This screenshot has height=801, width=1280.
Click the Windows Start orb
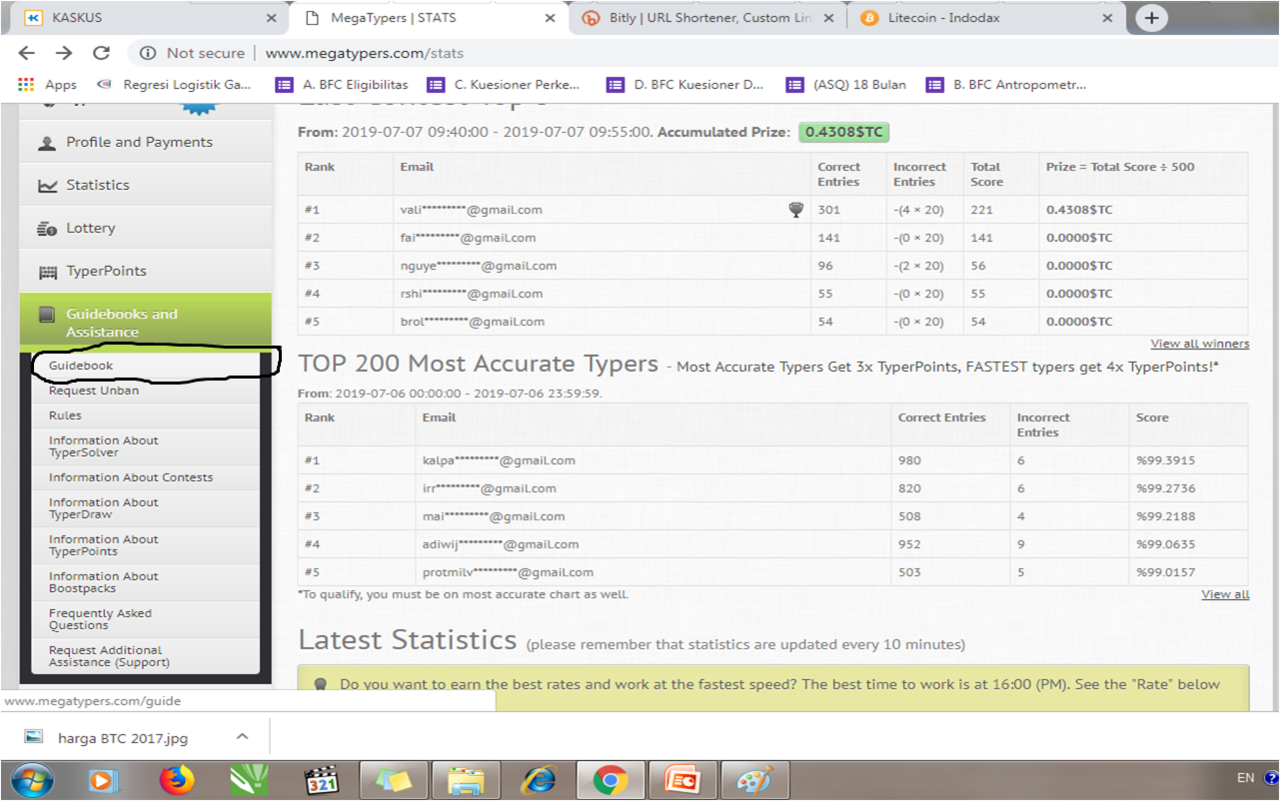(x=32, y=780)
